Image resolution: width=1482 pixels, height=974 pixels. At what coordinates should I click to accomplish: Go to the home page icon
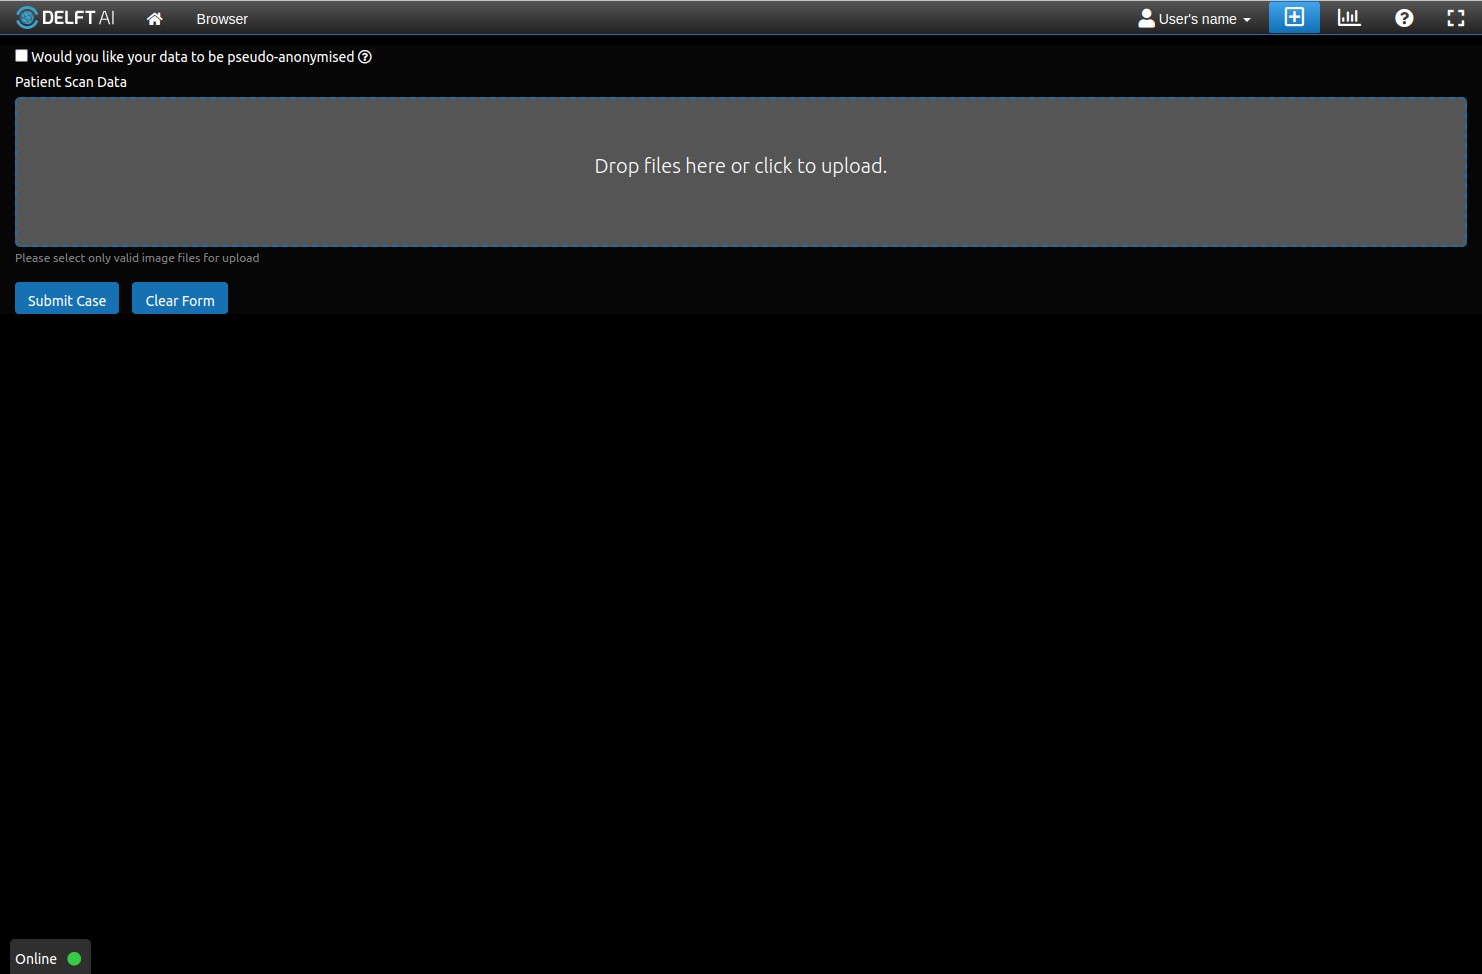[x=154, y=19]
